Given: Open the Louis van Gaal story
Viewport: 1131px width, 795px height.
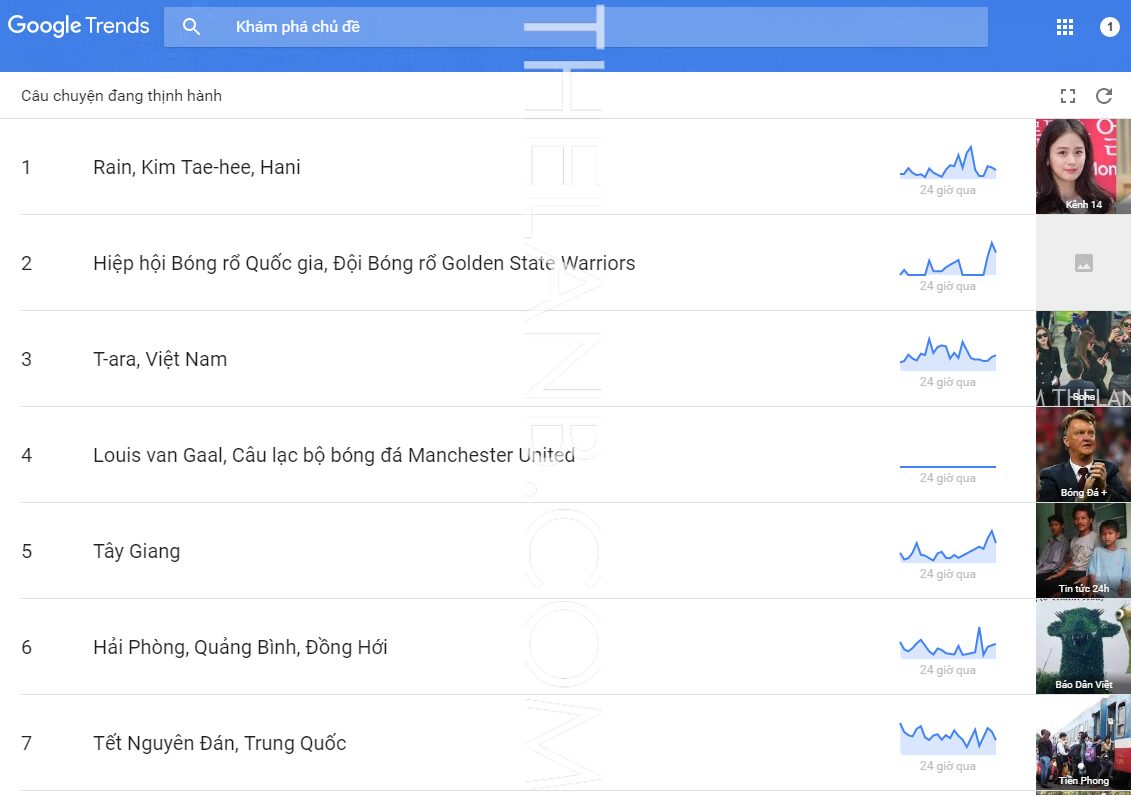Looking at the screenshot, I should (334, 455).
